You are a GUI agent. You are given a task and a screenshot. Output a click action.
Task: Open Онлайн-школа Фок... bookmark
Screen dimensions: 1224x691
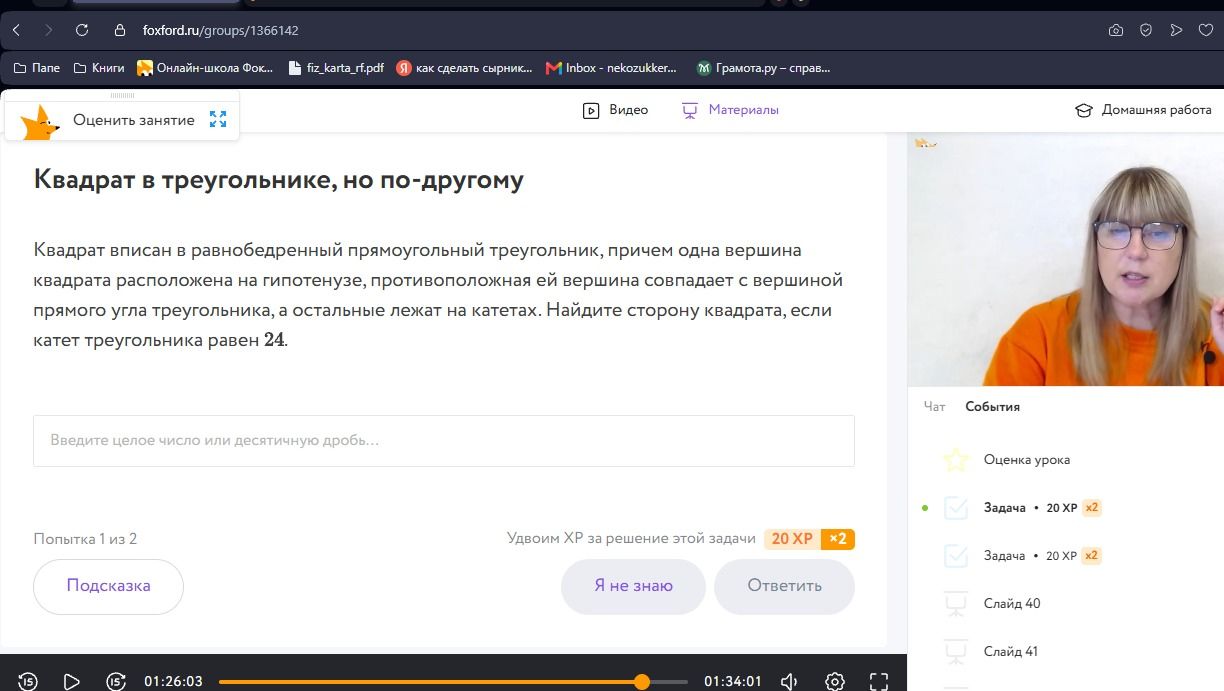(x=205, y=68)
